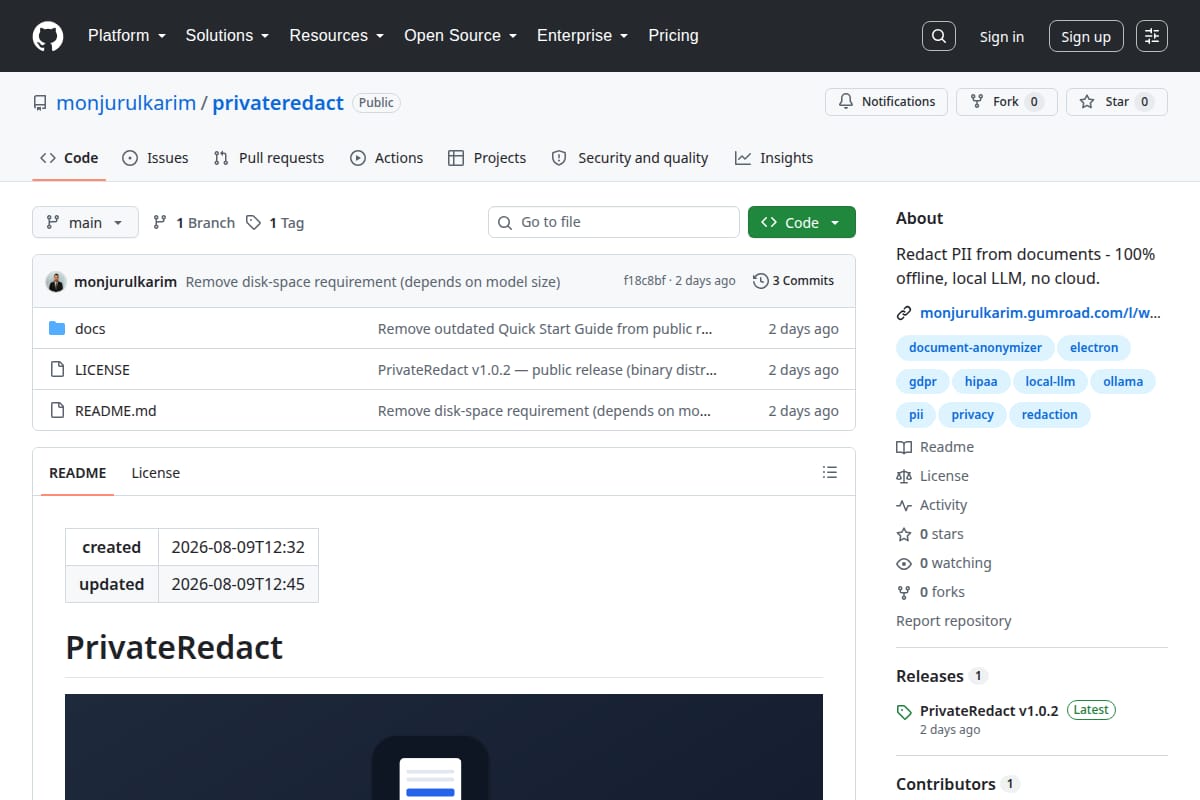This screenshot has height=800, width=1200.
Task: Expand the green Code dropdown button
Action: [802, 222]
